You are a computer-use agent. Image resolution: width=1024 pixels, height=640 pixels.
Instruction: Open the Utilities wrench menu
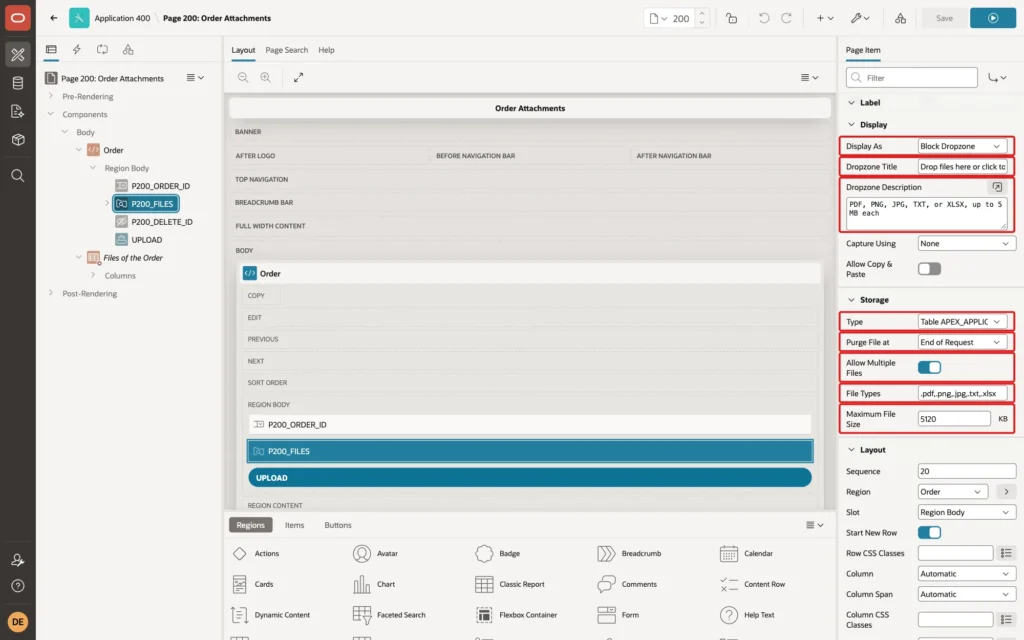[861, 18]
